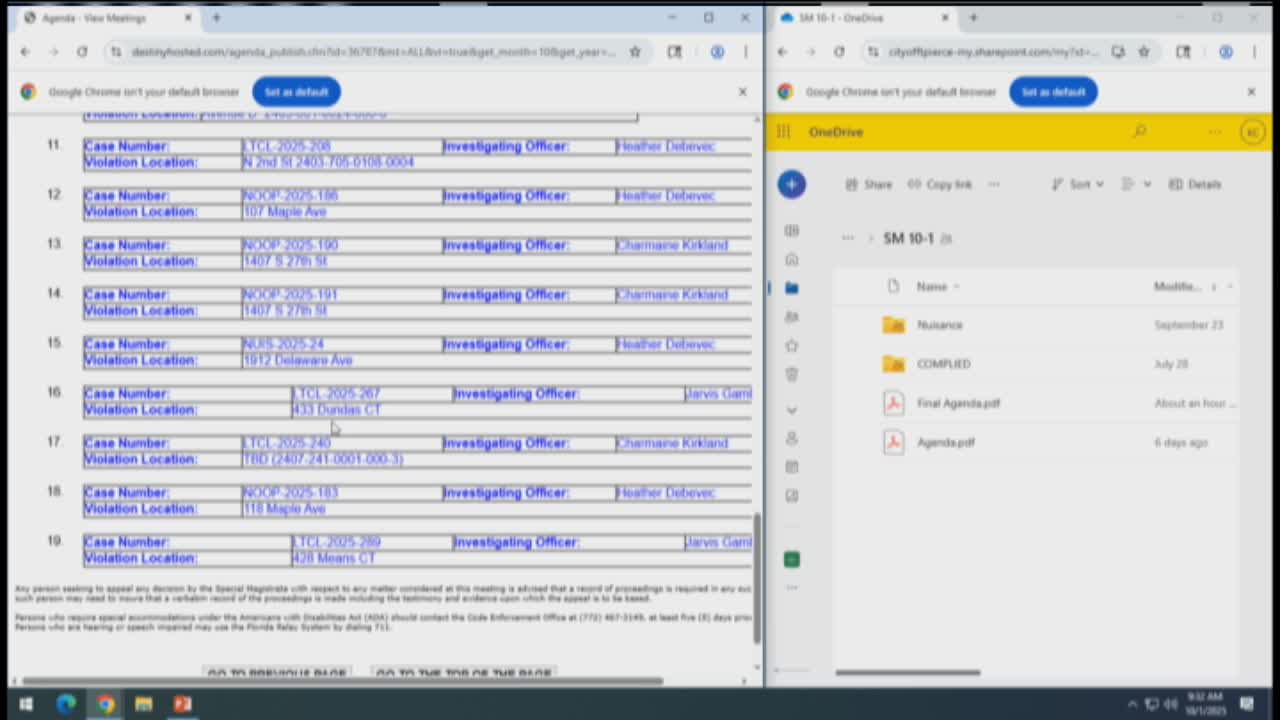
Task: Open My files folder icon in sidebar
Action: coord(791,288)
